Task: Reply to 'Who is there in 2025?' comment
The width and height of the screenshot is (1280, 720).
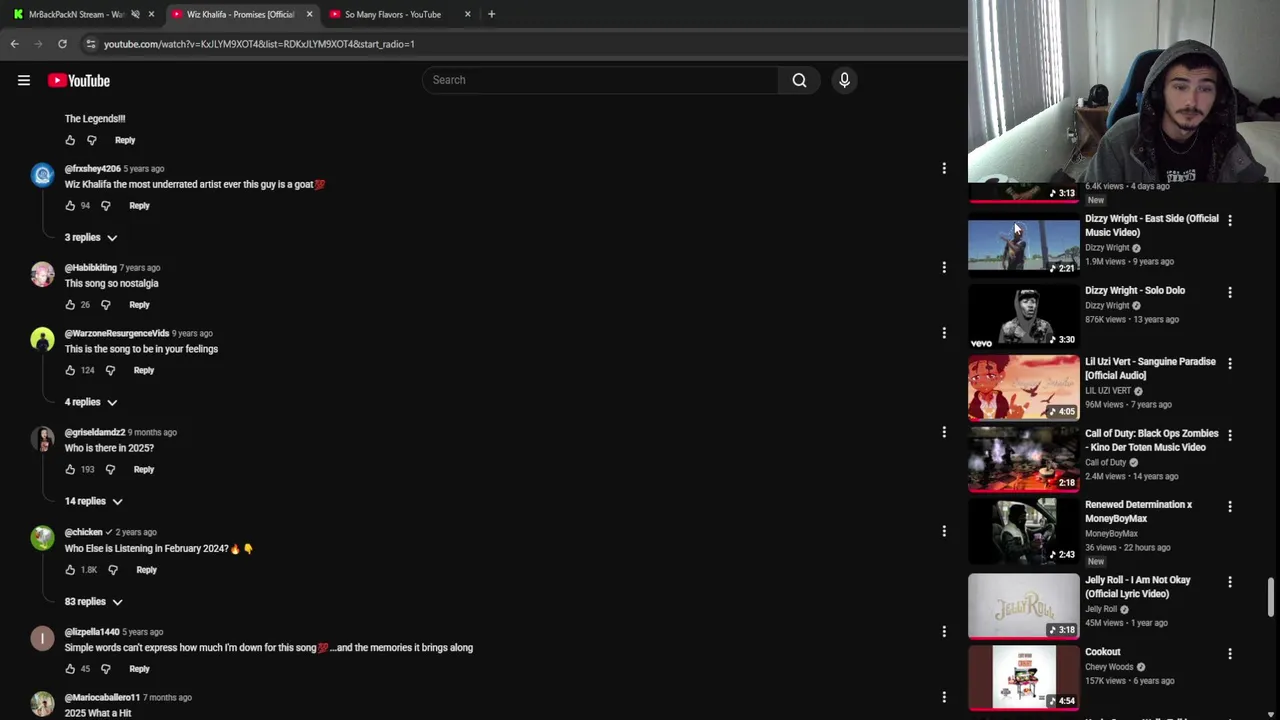Action: coord(144,470)
